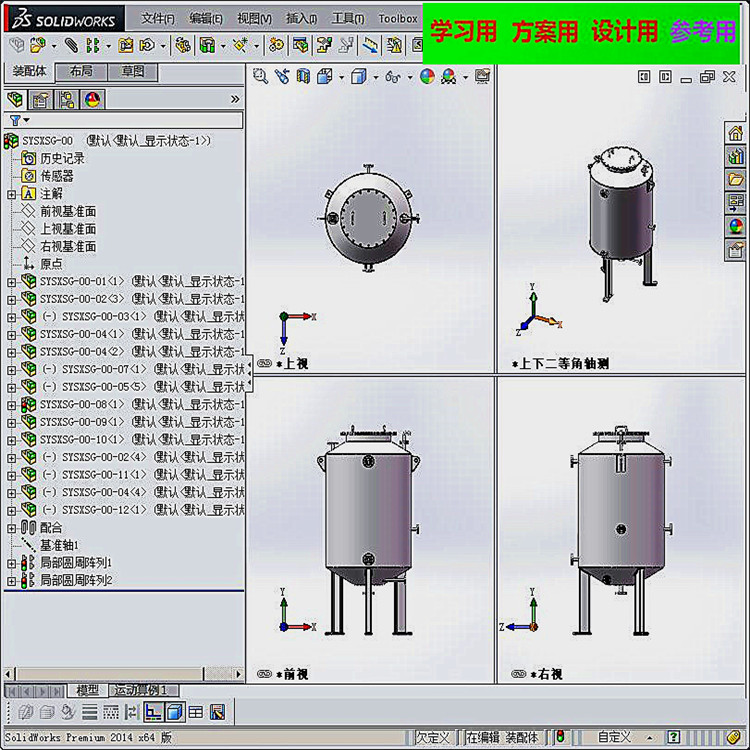Toggle the tile-left viewport button at top right

644,77
